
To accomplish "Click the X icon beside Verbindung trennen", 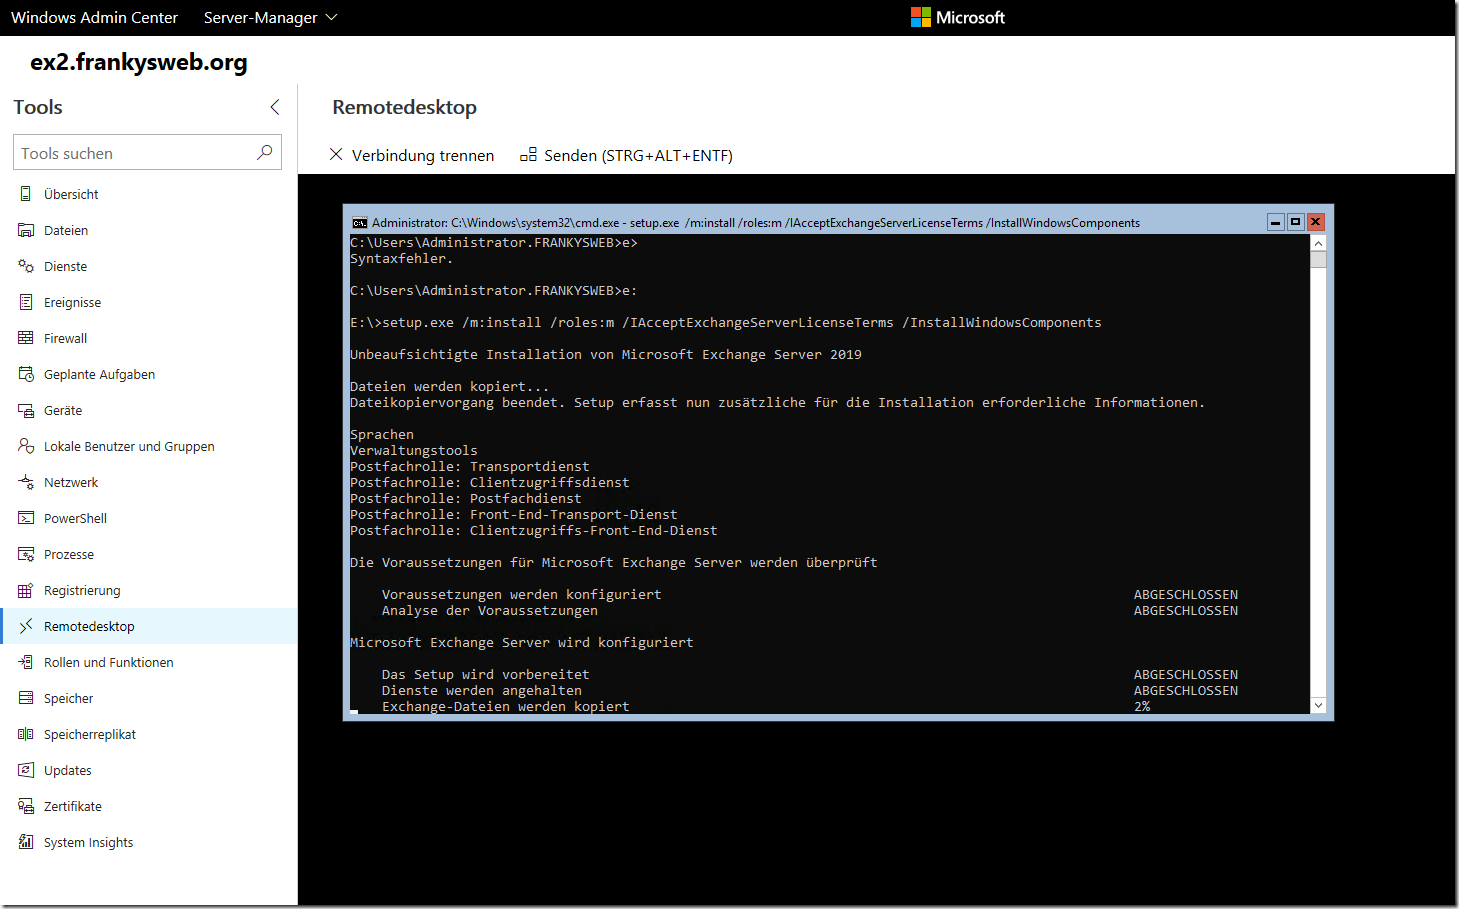I will click(336, 154).
